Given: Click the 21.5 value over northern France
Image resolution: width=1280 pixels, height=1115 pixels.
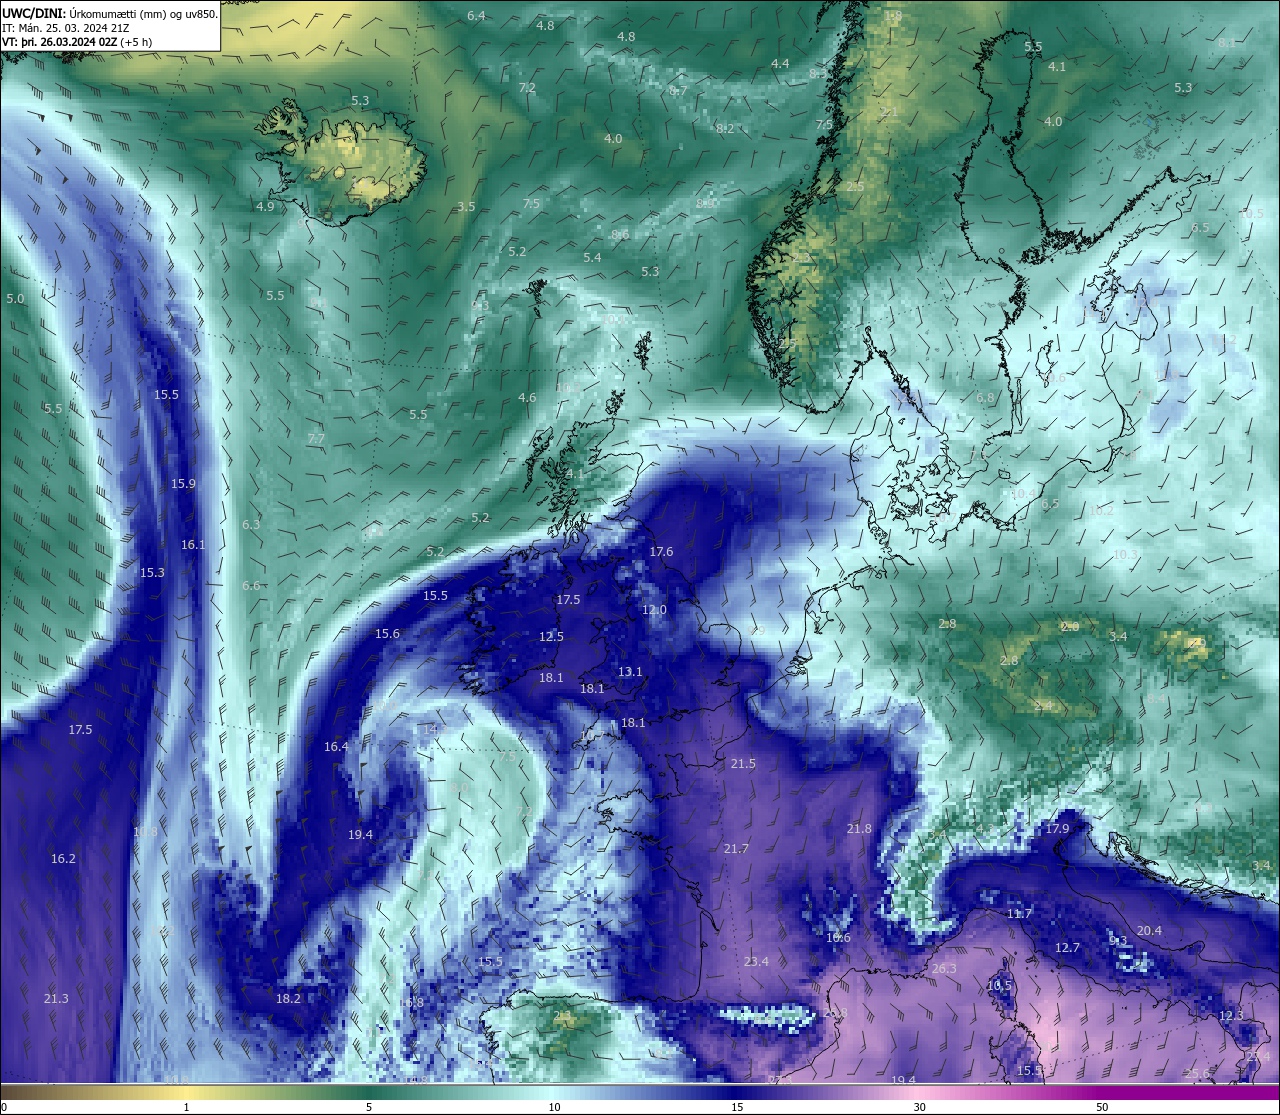Looking at the screenshot, I should pos(743,764).
